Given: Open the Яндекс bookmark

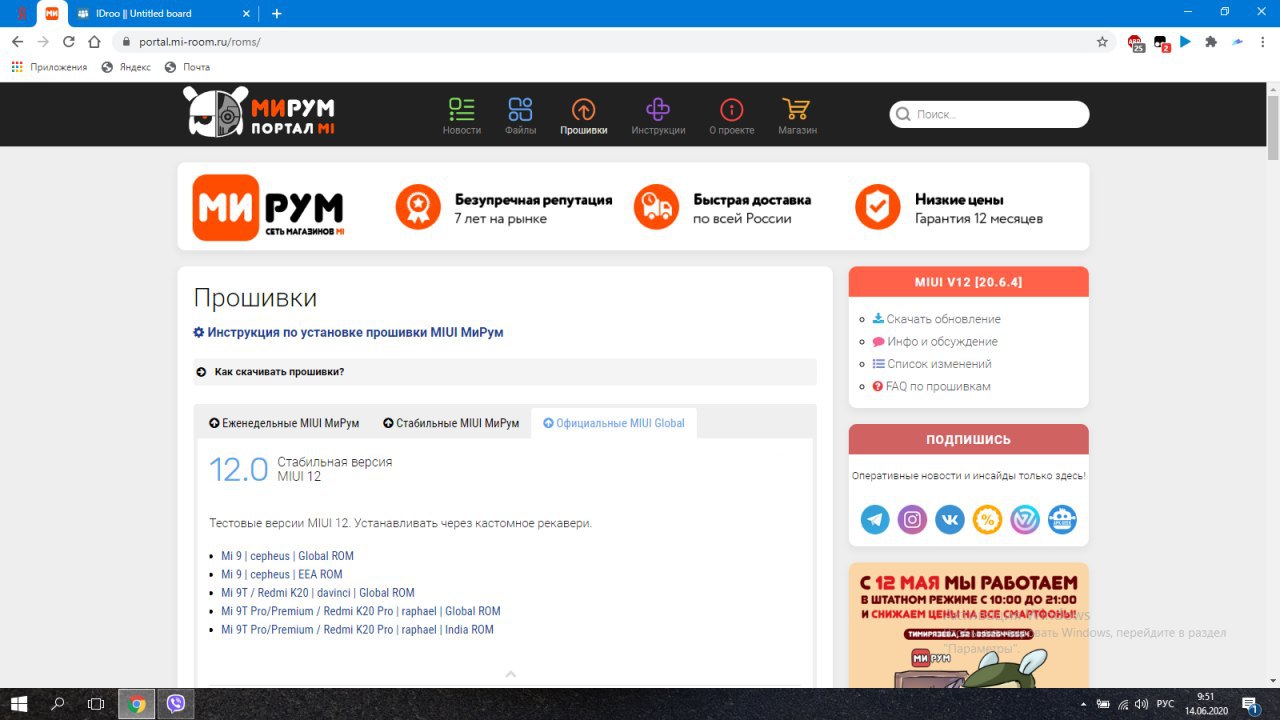Looking at the screenshot, I should point(126,67).
